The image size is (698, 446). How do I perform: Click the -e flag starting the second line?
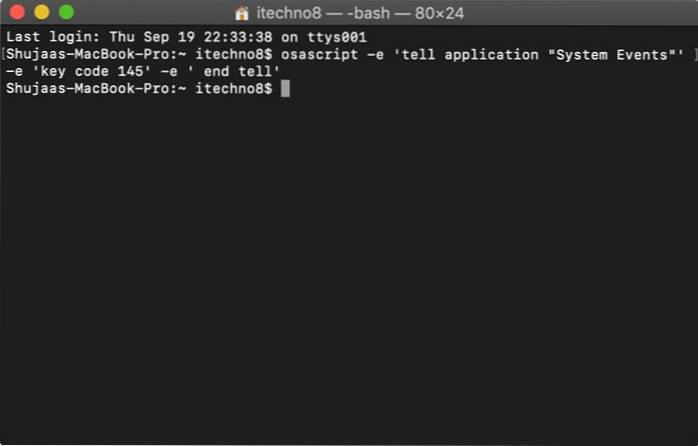point(14,71)
